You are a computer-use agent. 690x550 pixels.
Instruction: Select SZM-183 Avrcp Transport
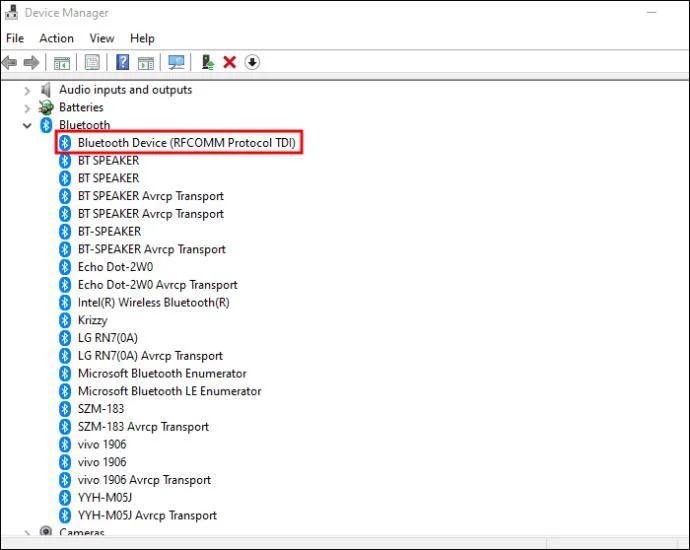point(143,426)
